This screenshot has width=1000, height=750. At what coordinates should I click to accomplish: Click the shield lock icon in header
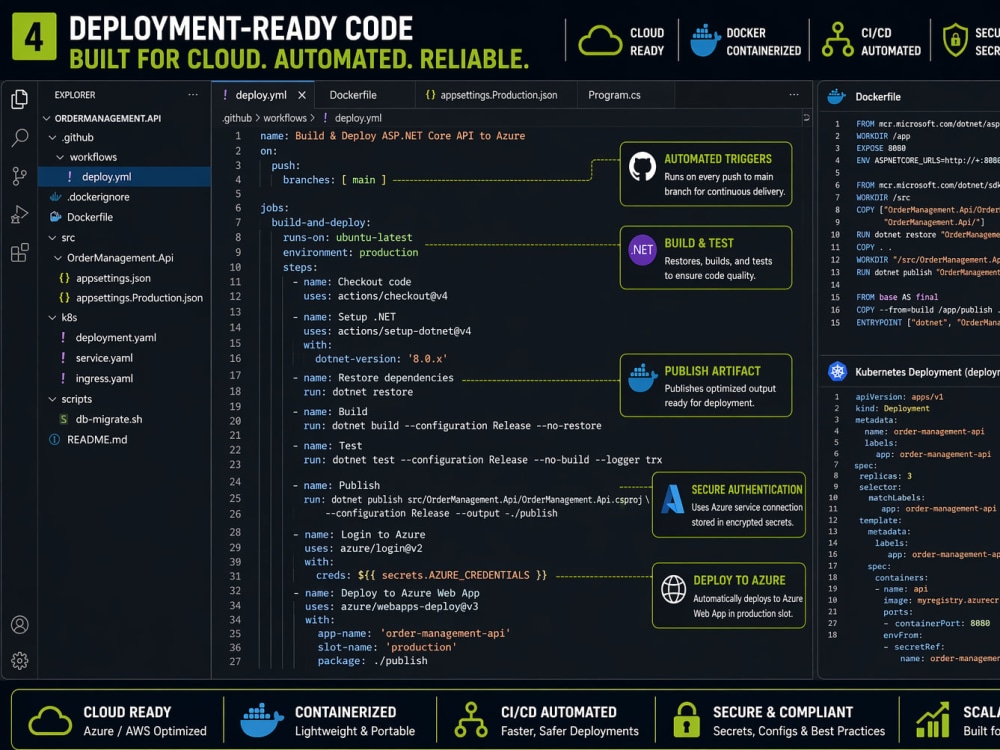point(955,40)
